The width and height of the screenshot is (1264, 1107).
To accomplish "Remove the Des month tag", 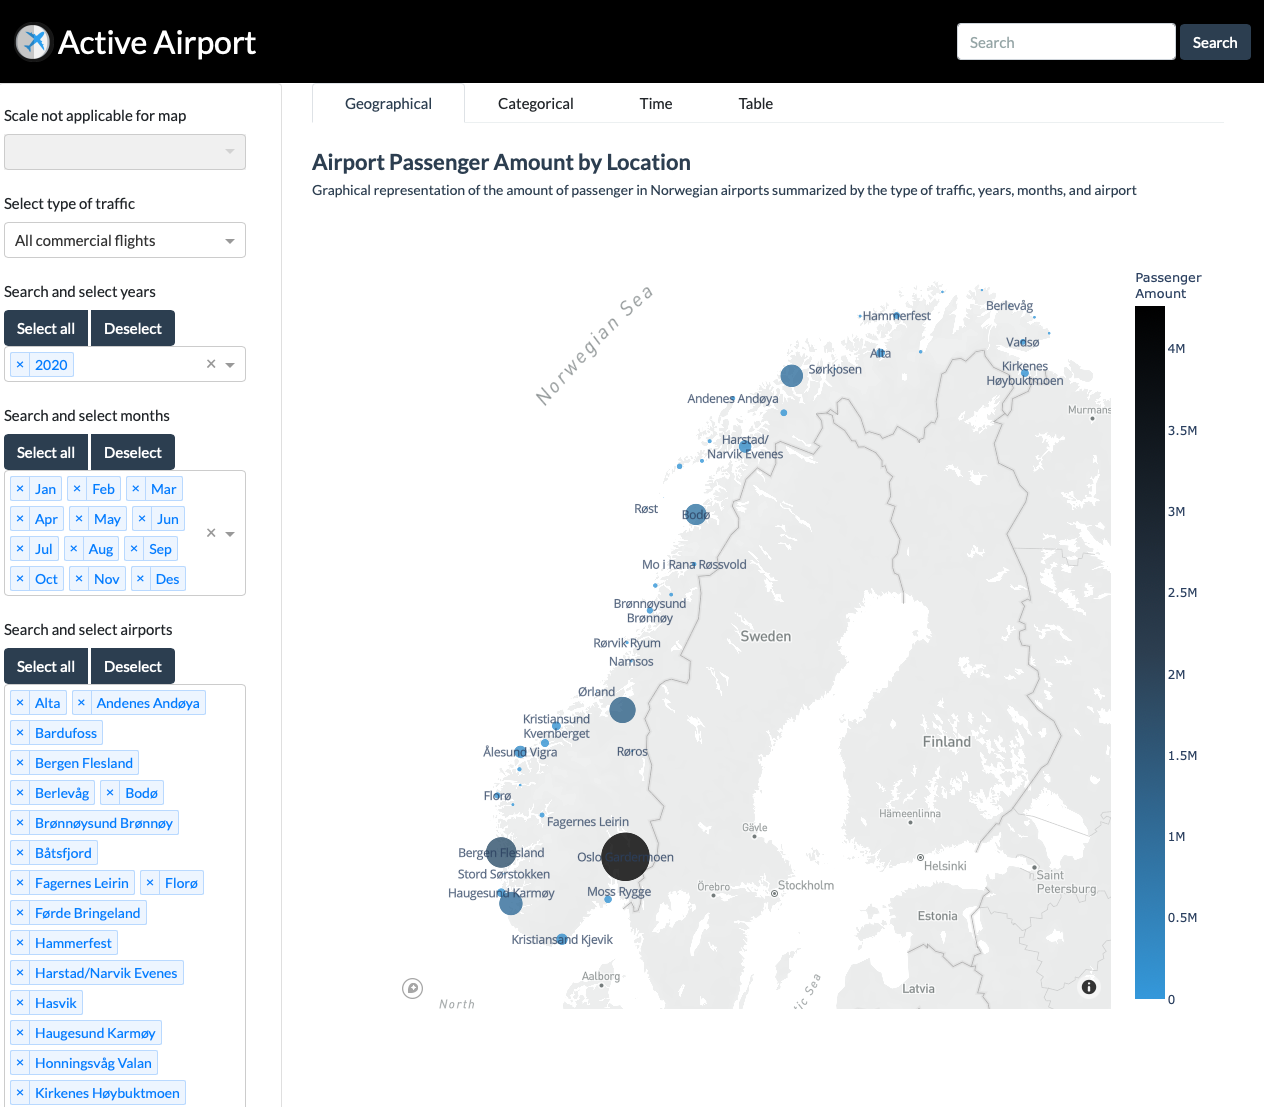I will point(141,579).
